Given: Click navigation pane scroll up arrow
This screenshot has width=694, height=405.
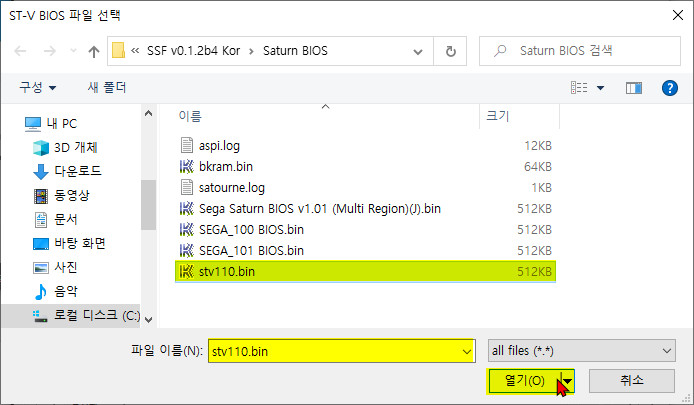Looking at the screenshot, I should [149, 114].
